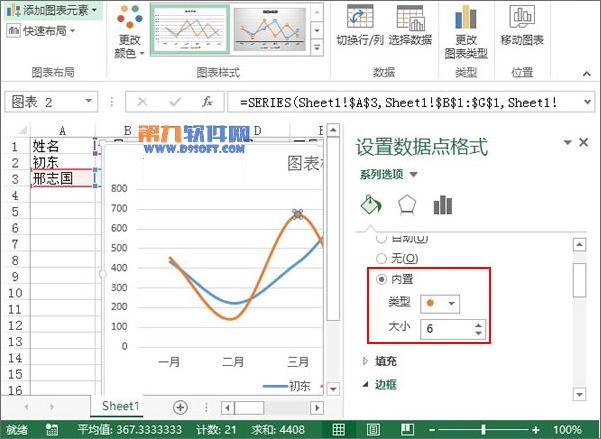The width and height of the screenshot is (601, 439).
Task: Click the worksheet vertical scroll up arrow
Action: 333,130
